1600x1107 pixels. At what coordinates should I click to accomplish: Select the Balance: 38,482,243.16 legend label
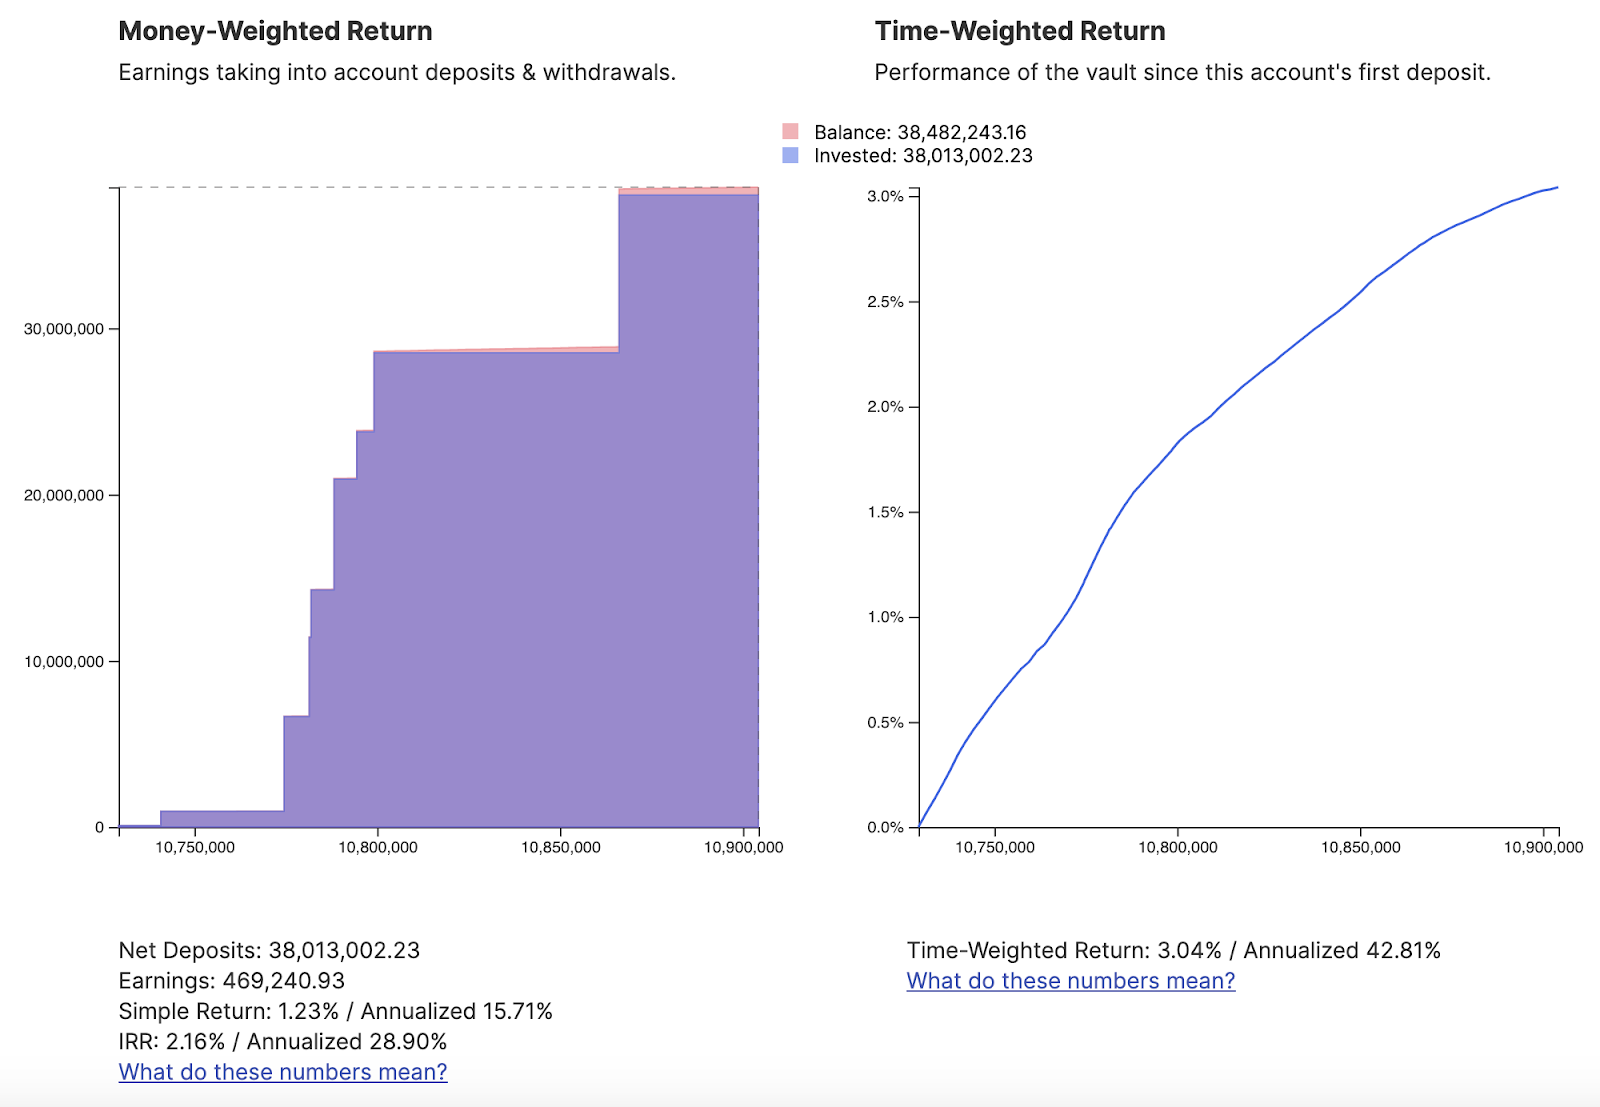[920, 132]
